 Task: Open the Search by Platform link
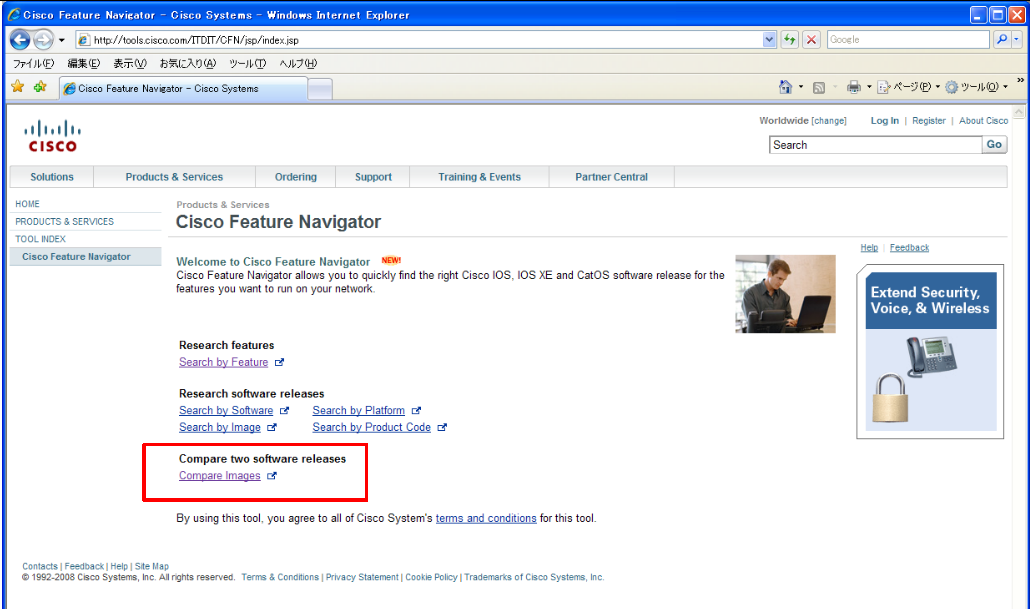(358, 410)
